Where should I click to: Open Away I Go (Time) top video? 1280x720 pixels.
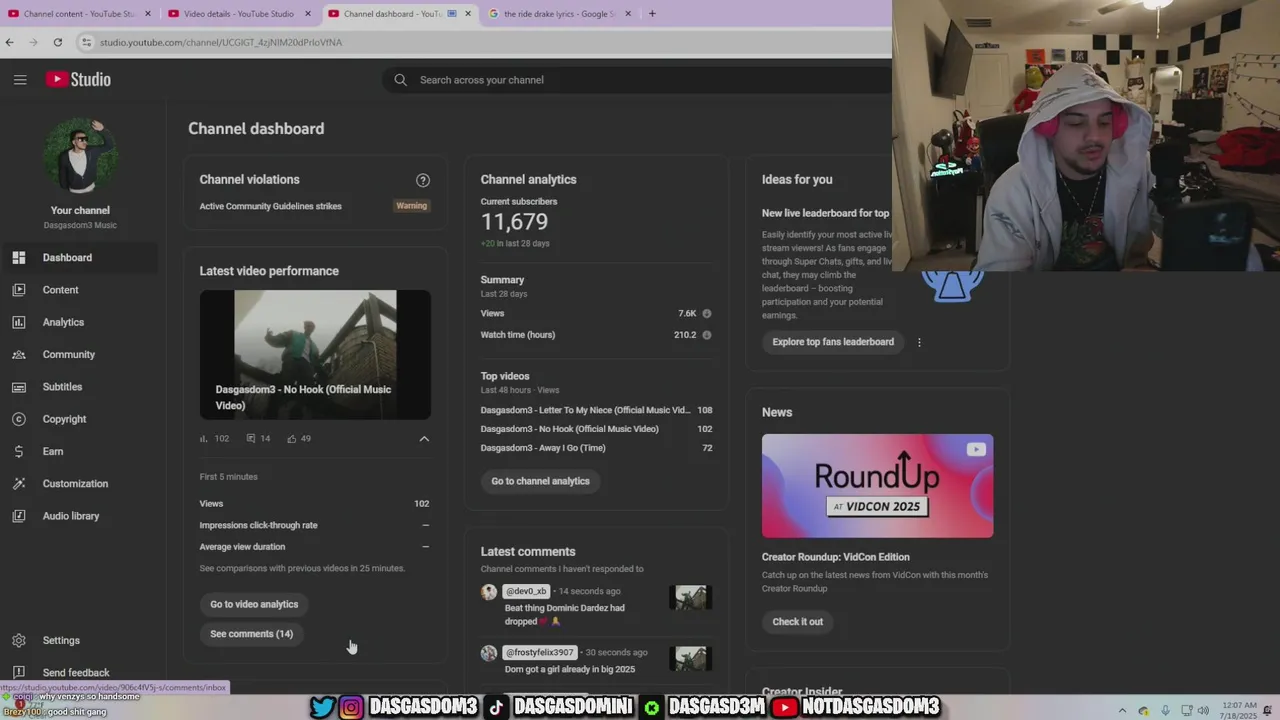click(543, 448)
